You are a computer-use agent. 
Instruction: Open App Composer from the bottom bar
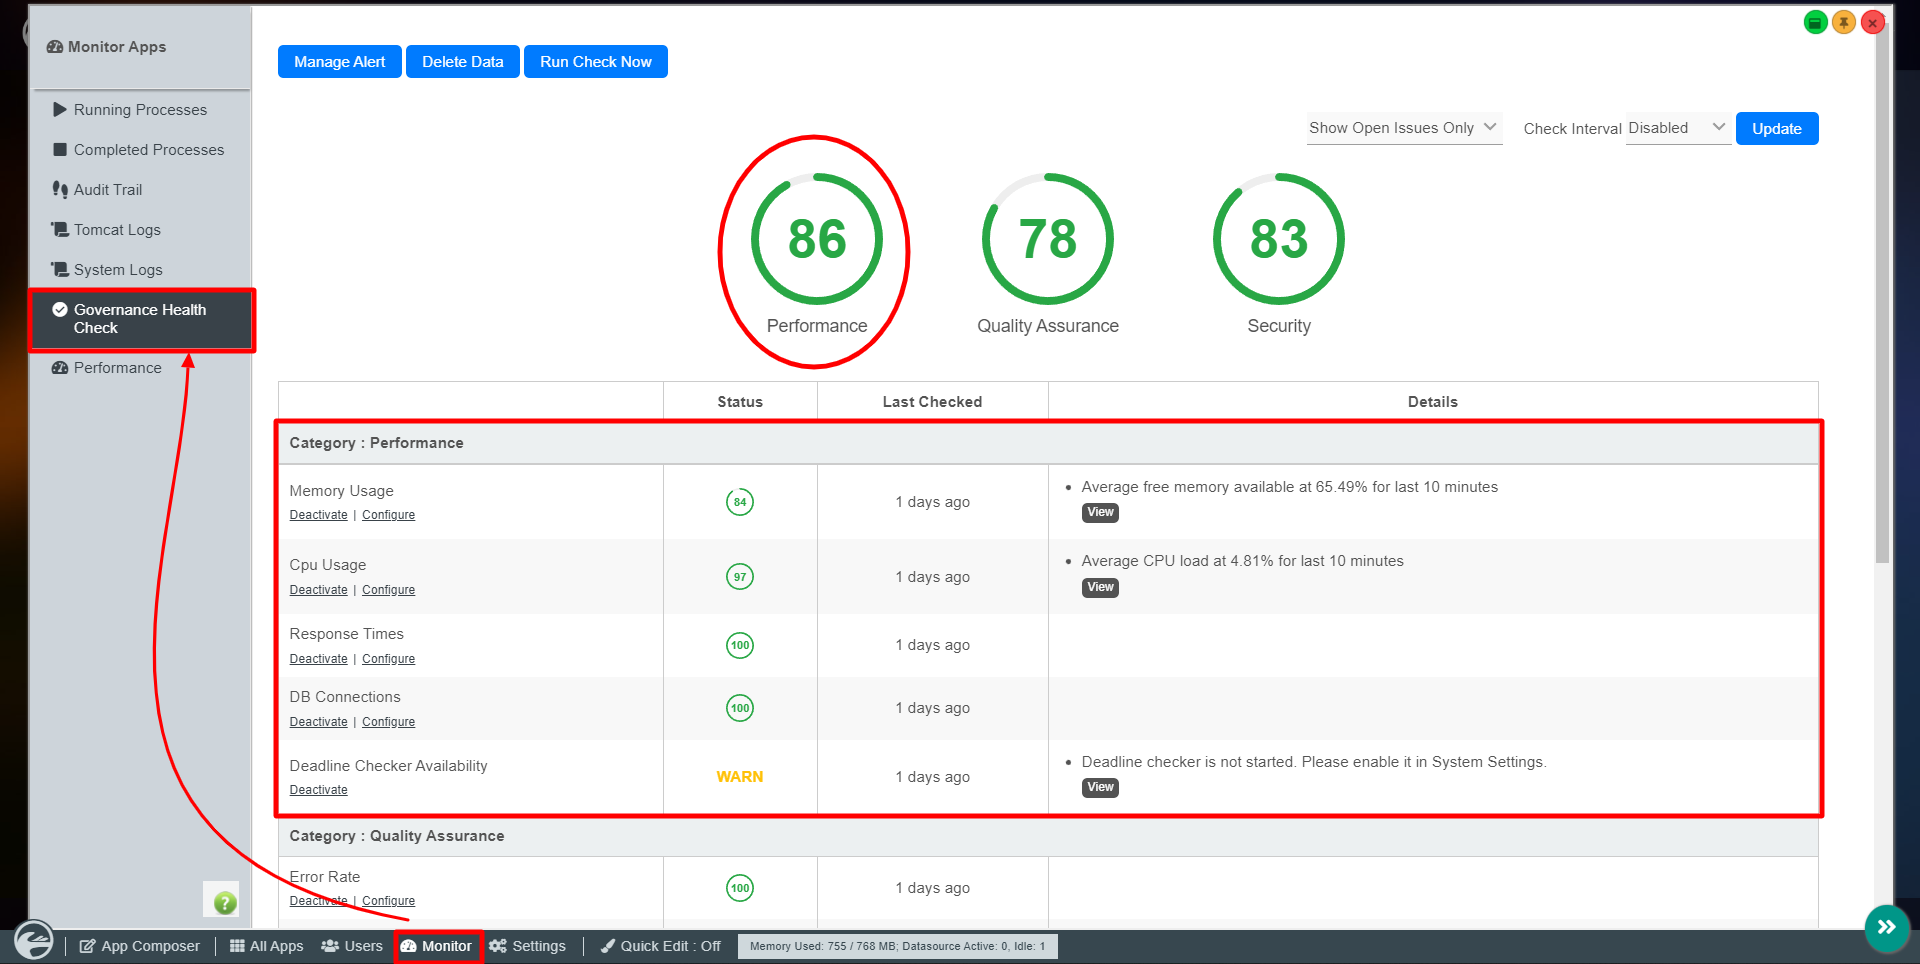click(x=140, y=946)
